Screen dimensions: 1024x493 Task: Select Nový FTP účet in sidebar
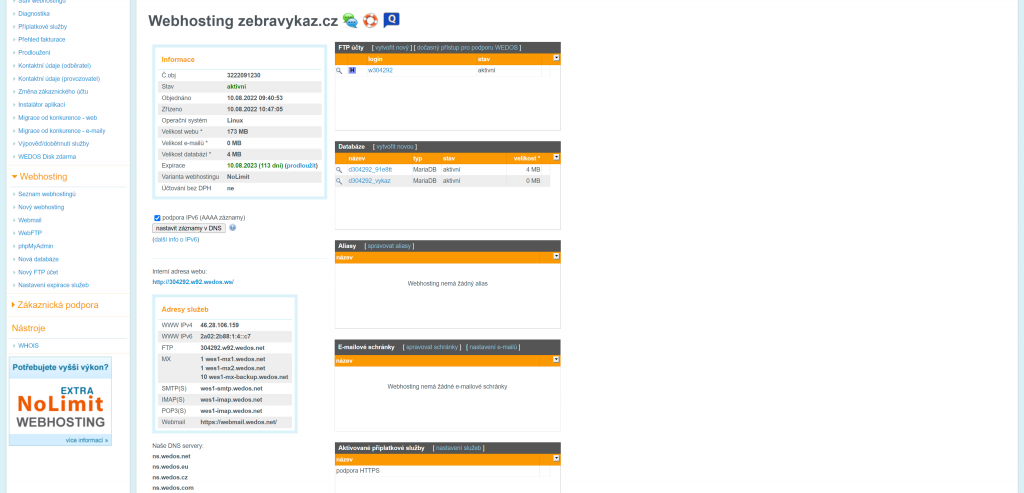(x=38, y=272)
